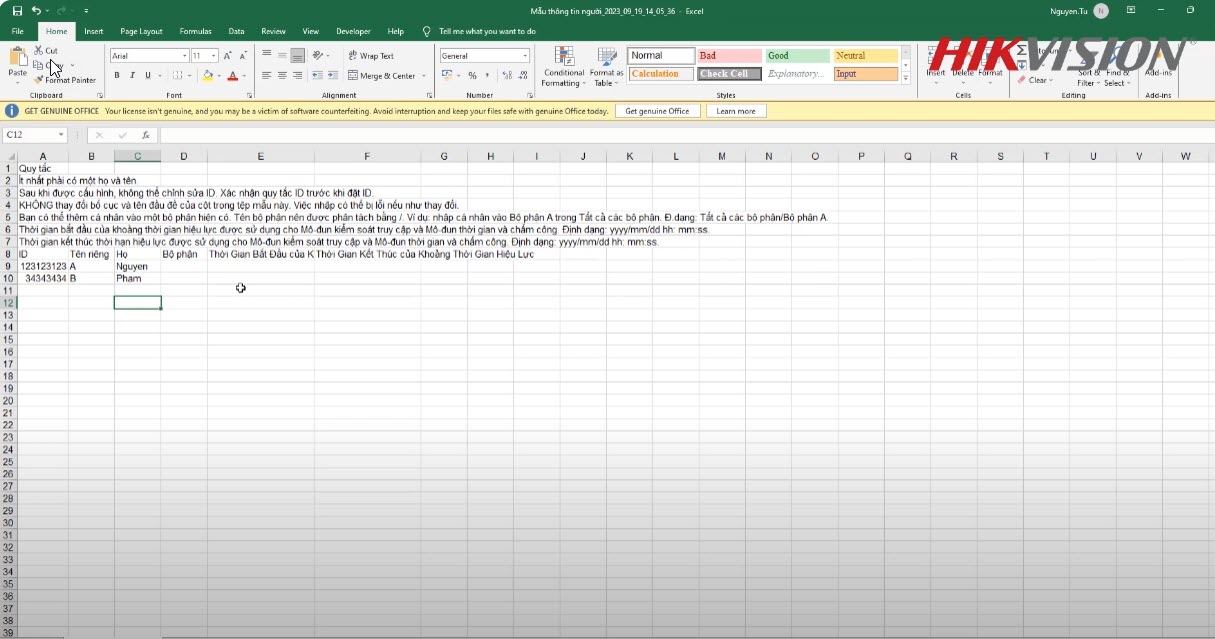Toggle bold formatting

(x=117, y=76)
